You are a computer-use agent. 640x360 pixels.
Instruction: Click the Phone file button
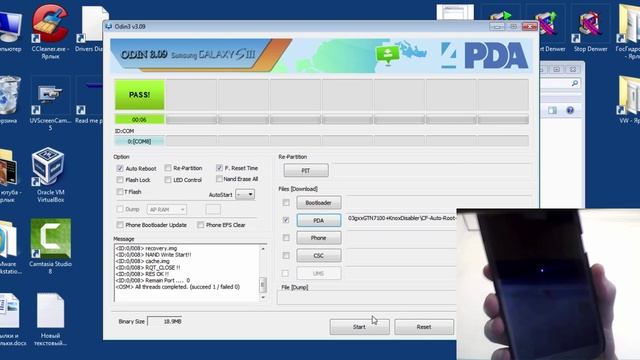[x=319, y=238]
